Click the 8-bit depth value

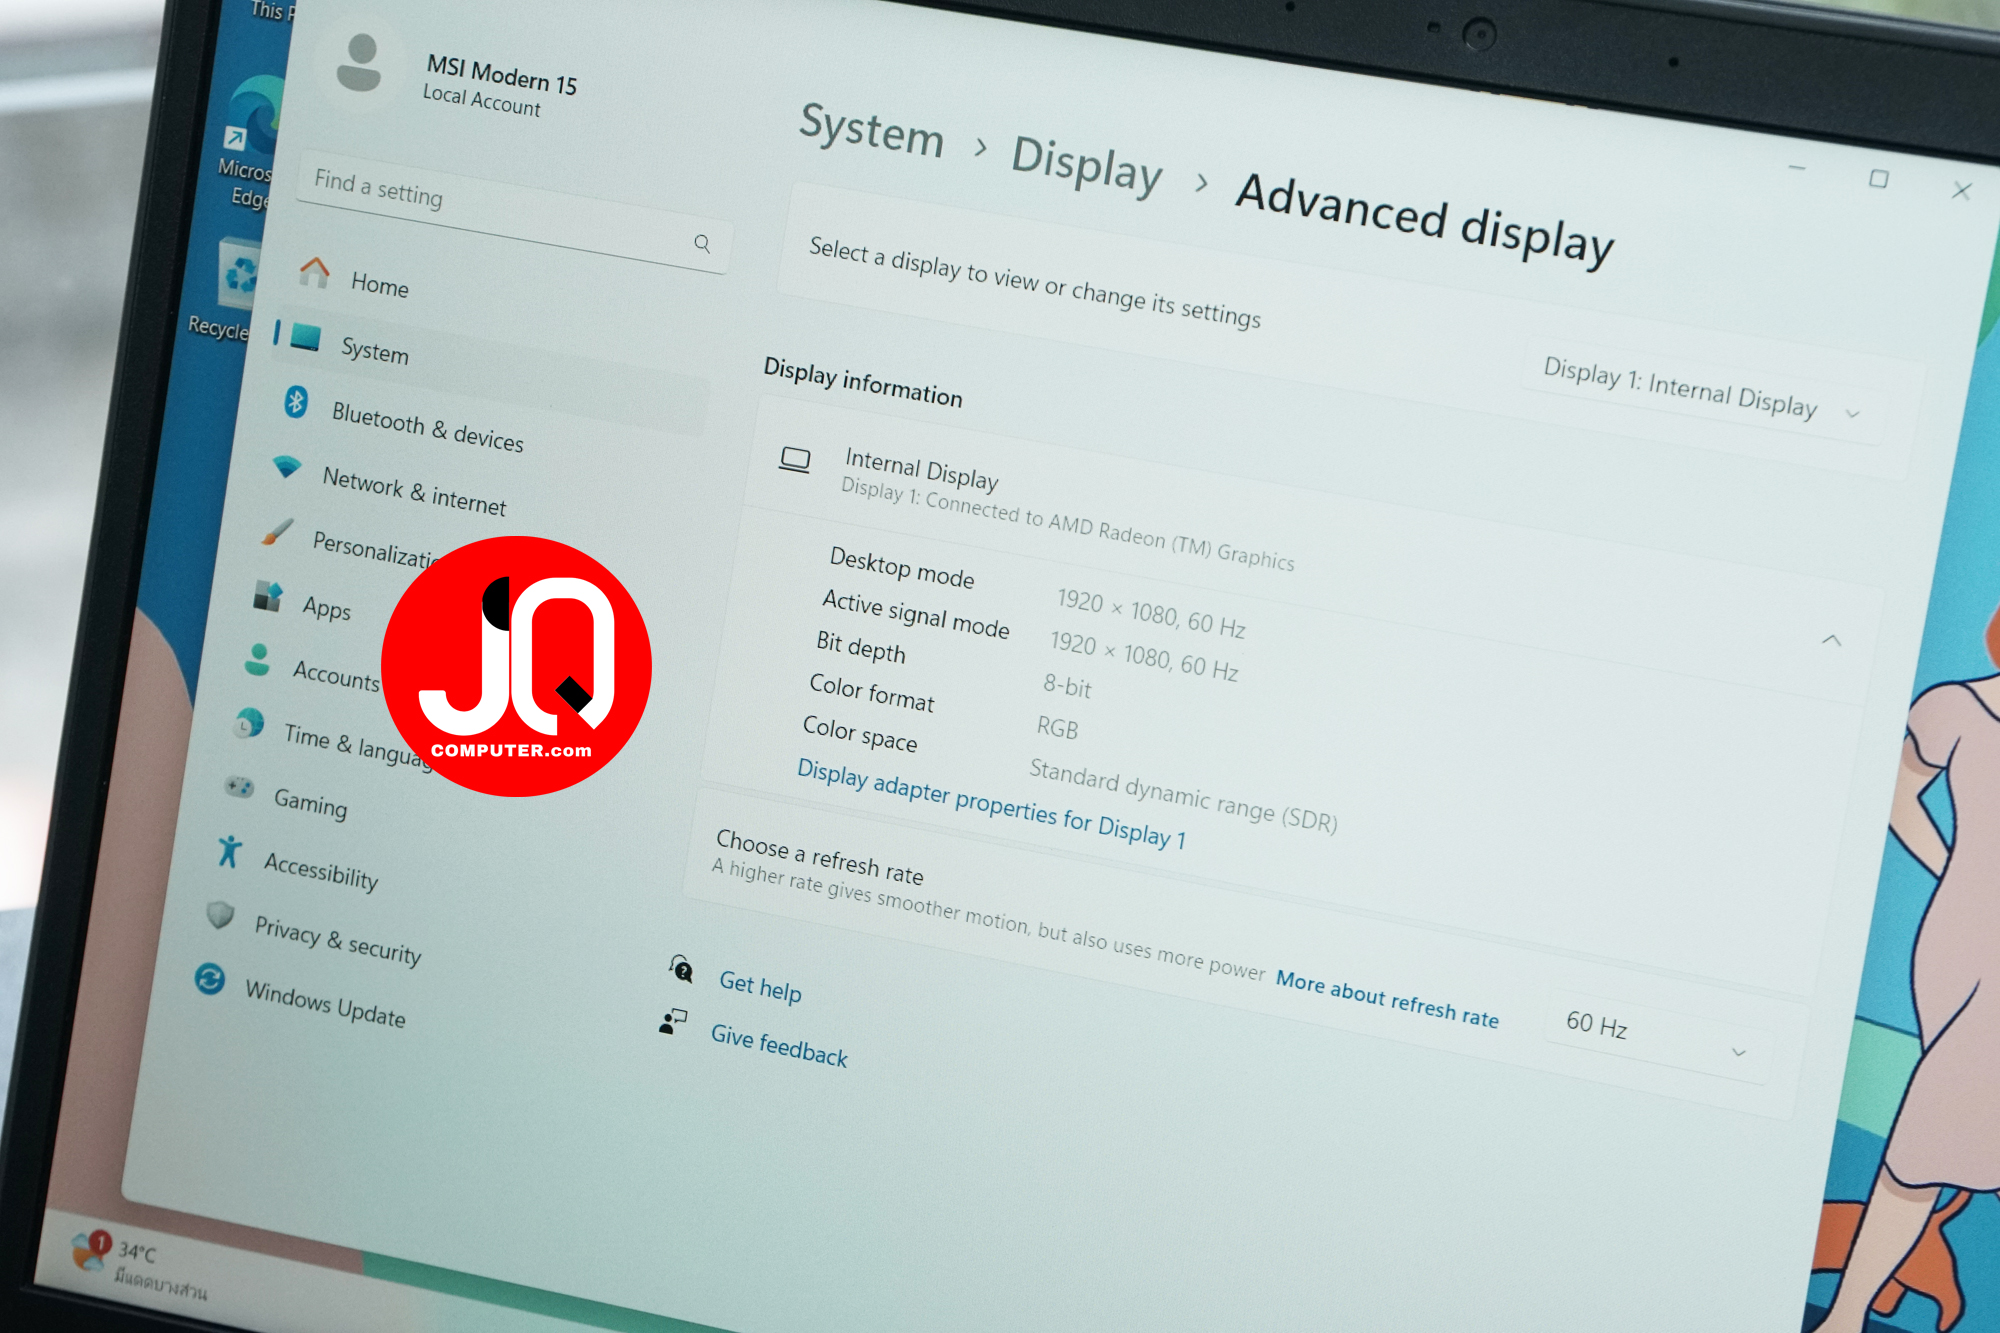point(1067,686)
